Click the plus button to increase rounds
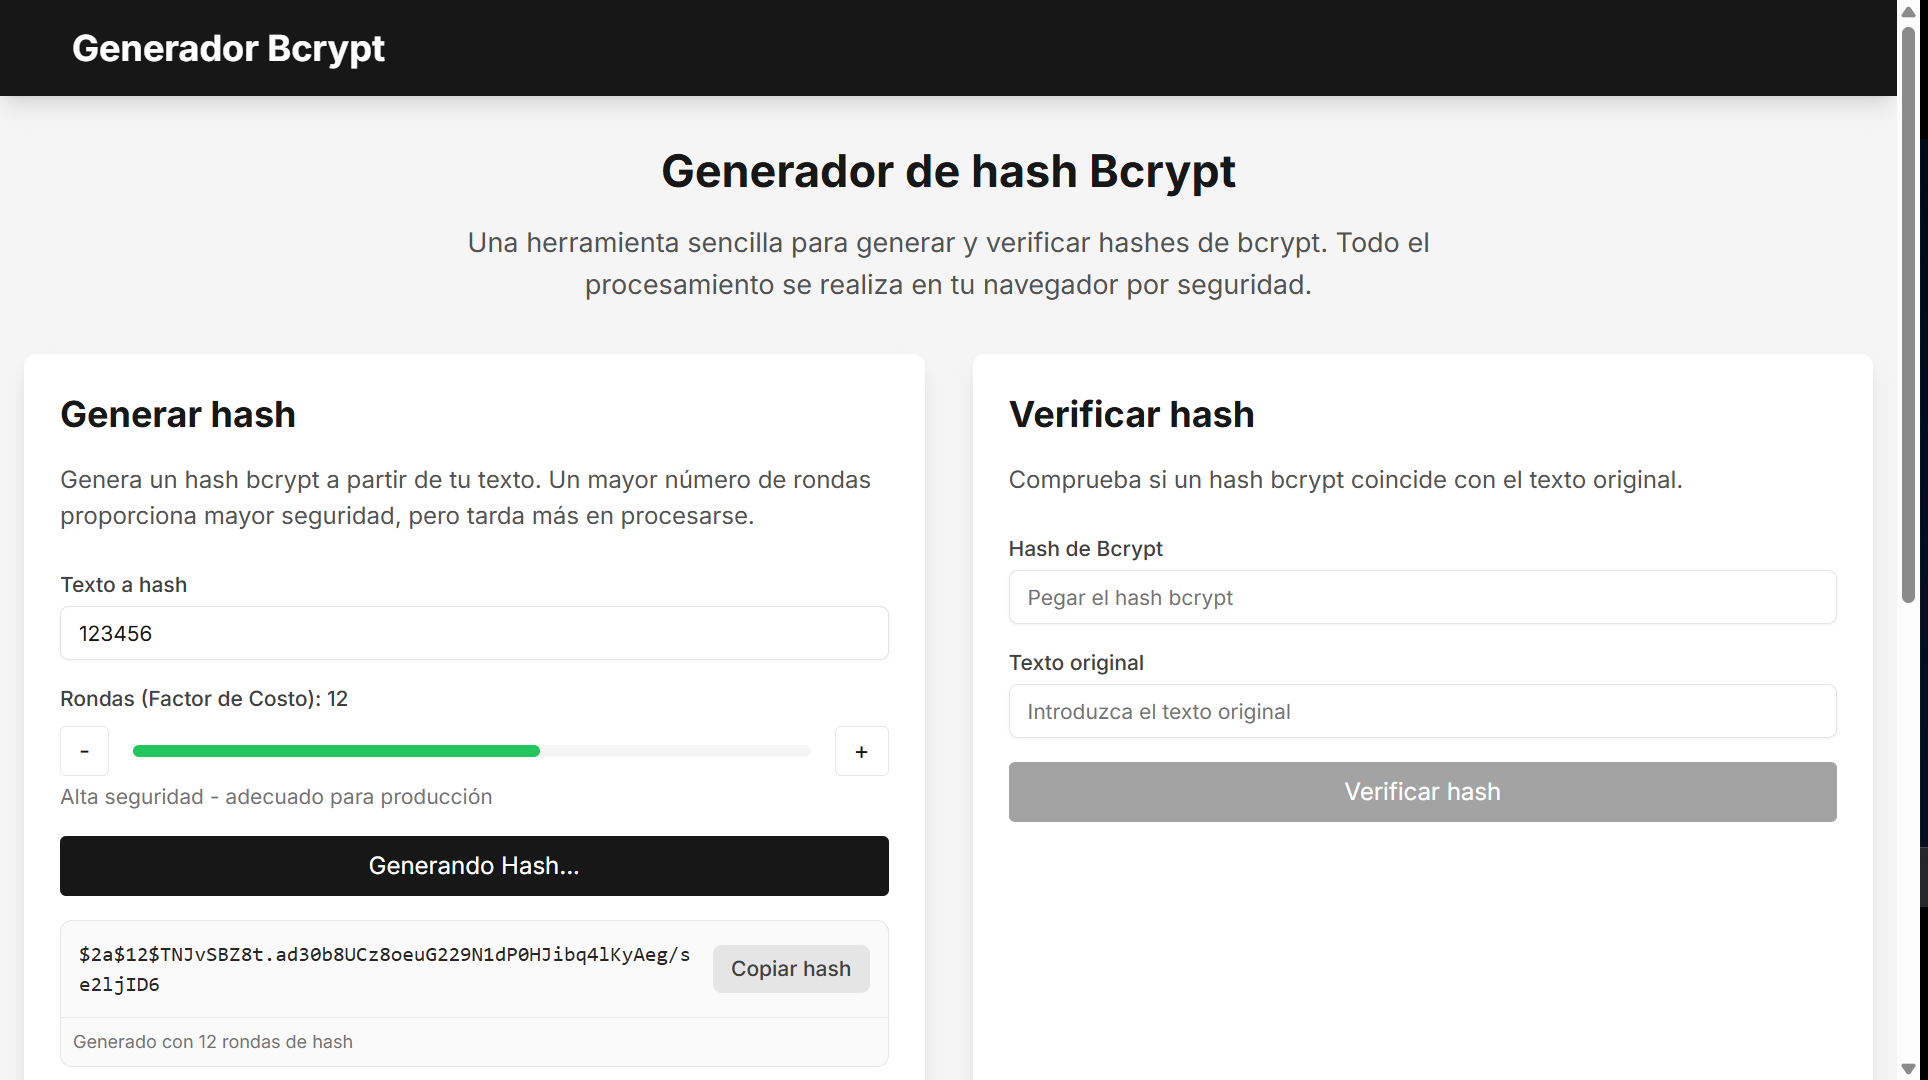The height and width of the screenshot is (1080, 1928). 861,750
